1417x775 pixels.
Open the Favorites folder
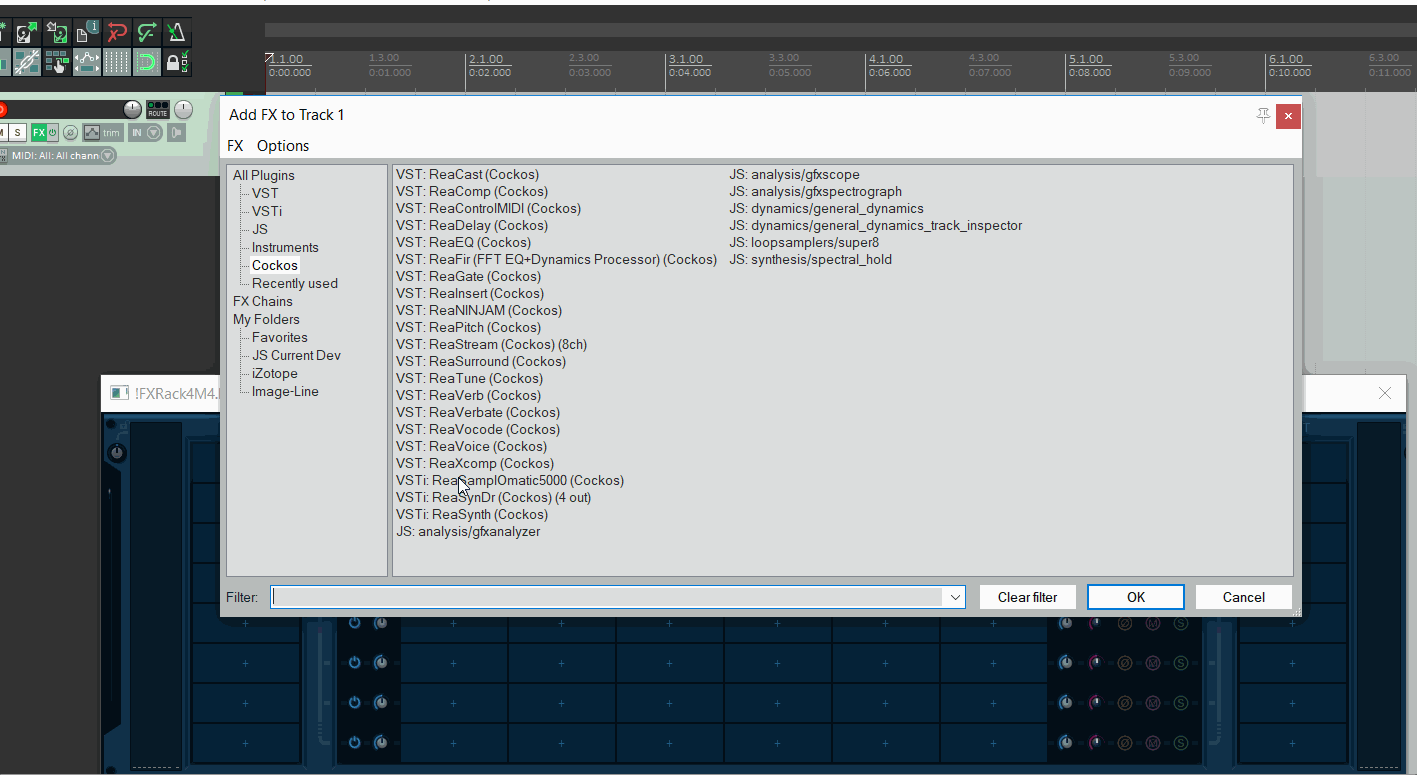click(280, 337)
